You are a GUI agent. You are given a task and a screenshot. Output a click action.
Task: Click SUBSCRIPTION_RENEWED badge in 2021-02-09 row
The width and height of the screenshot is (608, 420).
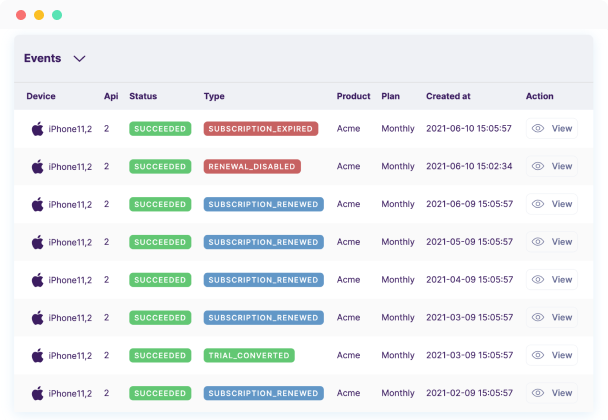(x=264, y=393)
